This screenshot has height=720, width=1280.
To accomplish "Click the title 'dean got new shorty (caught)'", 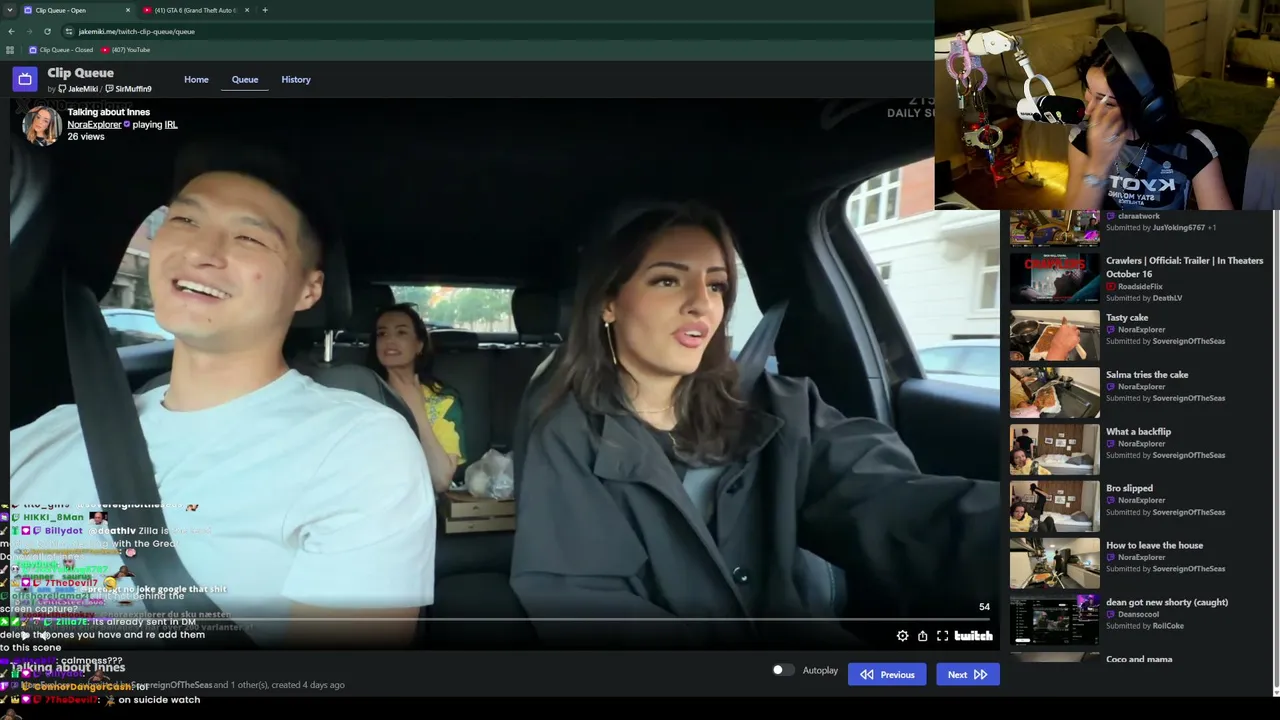I will (x=1167, y=603).
